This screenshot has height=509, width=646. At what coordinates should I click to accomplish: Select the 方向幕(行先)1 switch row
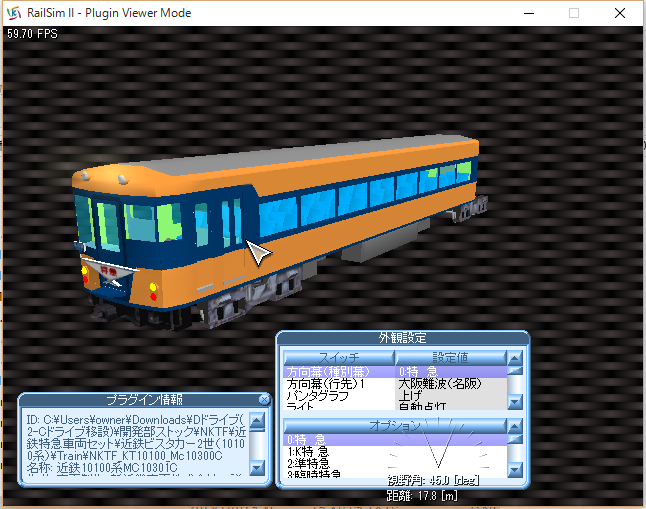point(339,384)
